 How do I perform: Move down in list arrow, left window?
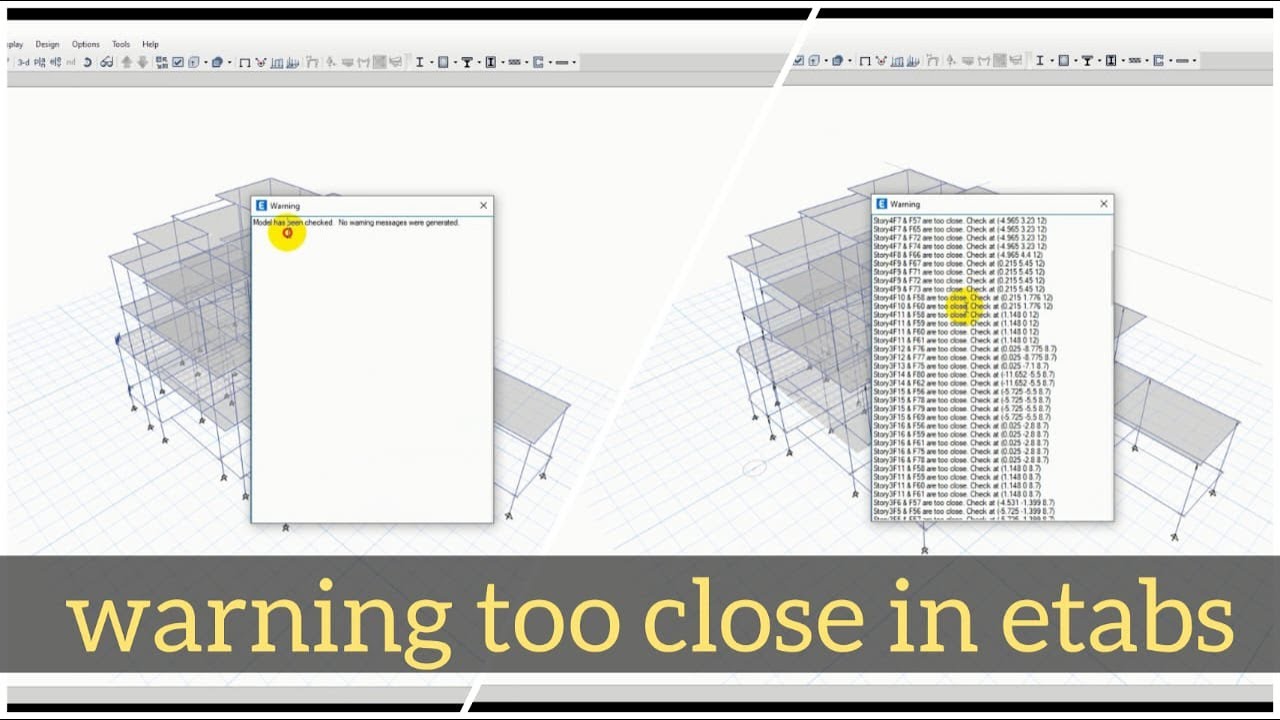[x=143, y=62]
